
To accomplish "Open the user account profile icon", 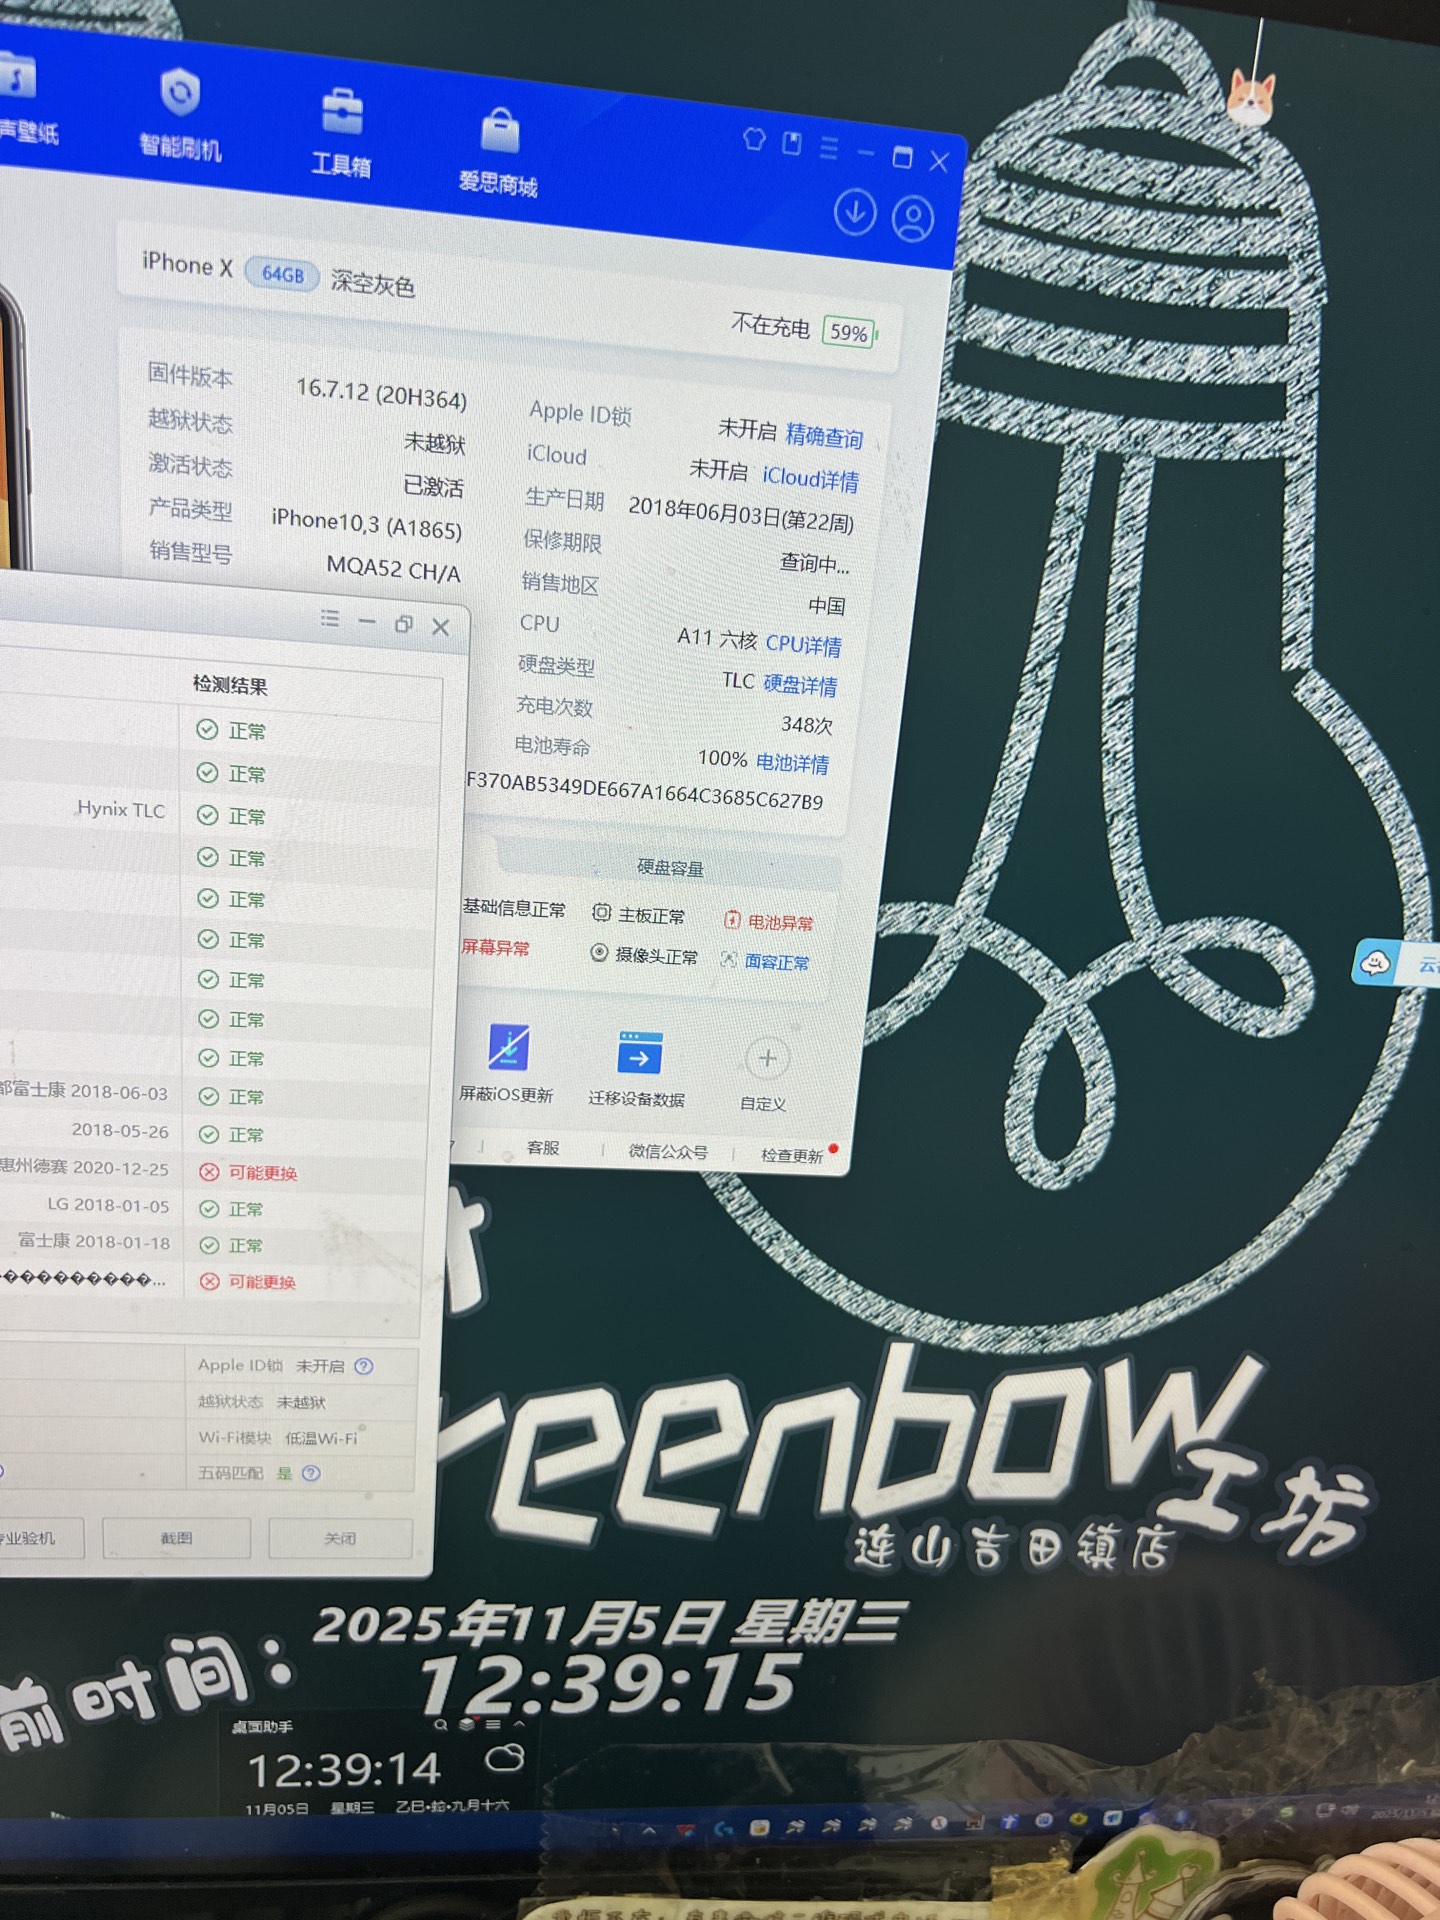I will [912, 220].
